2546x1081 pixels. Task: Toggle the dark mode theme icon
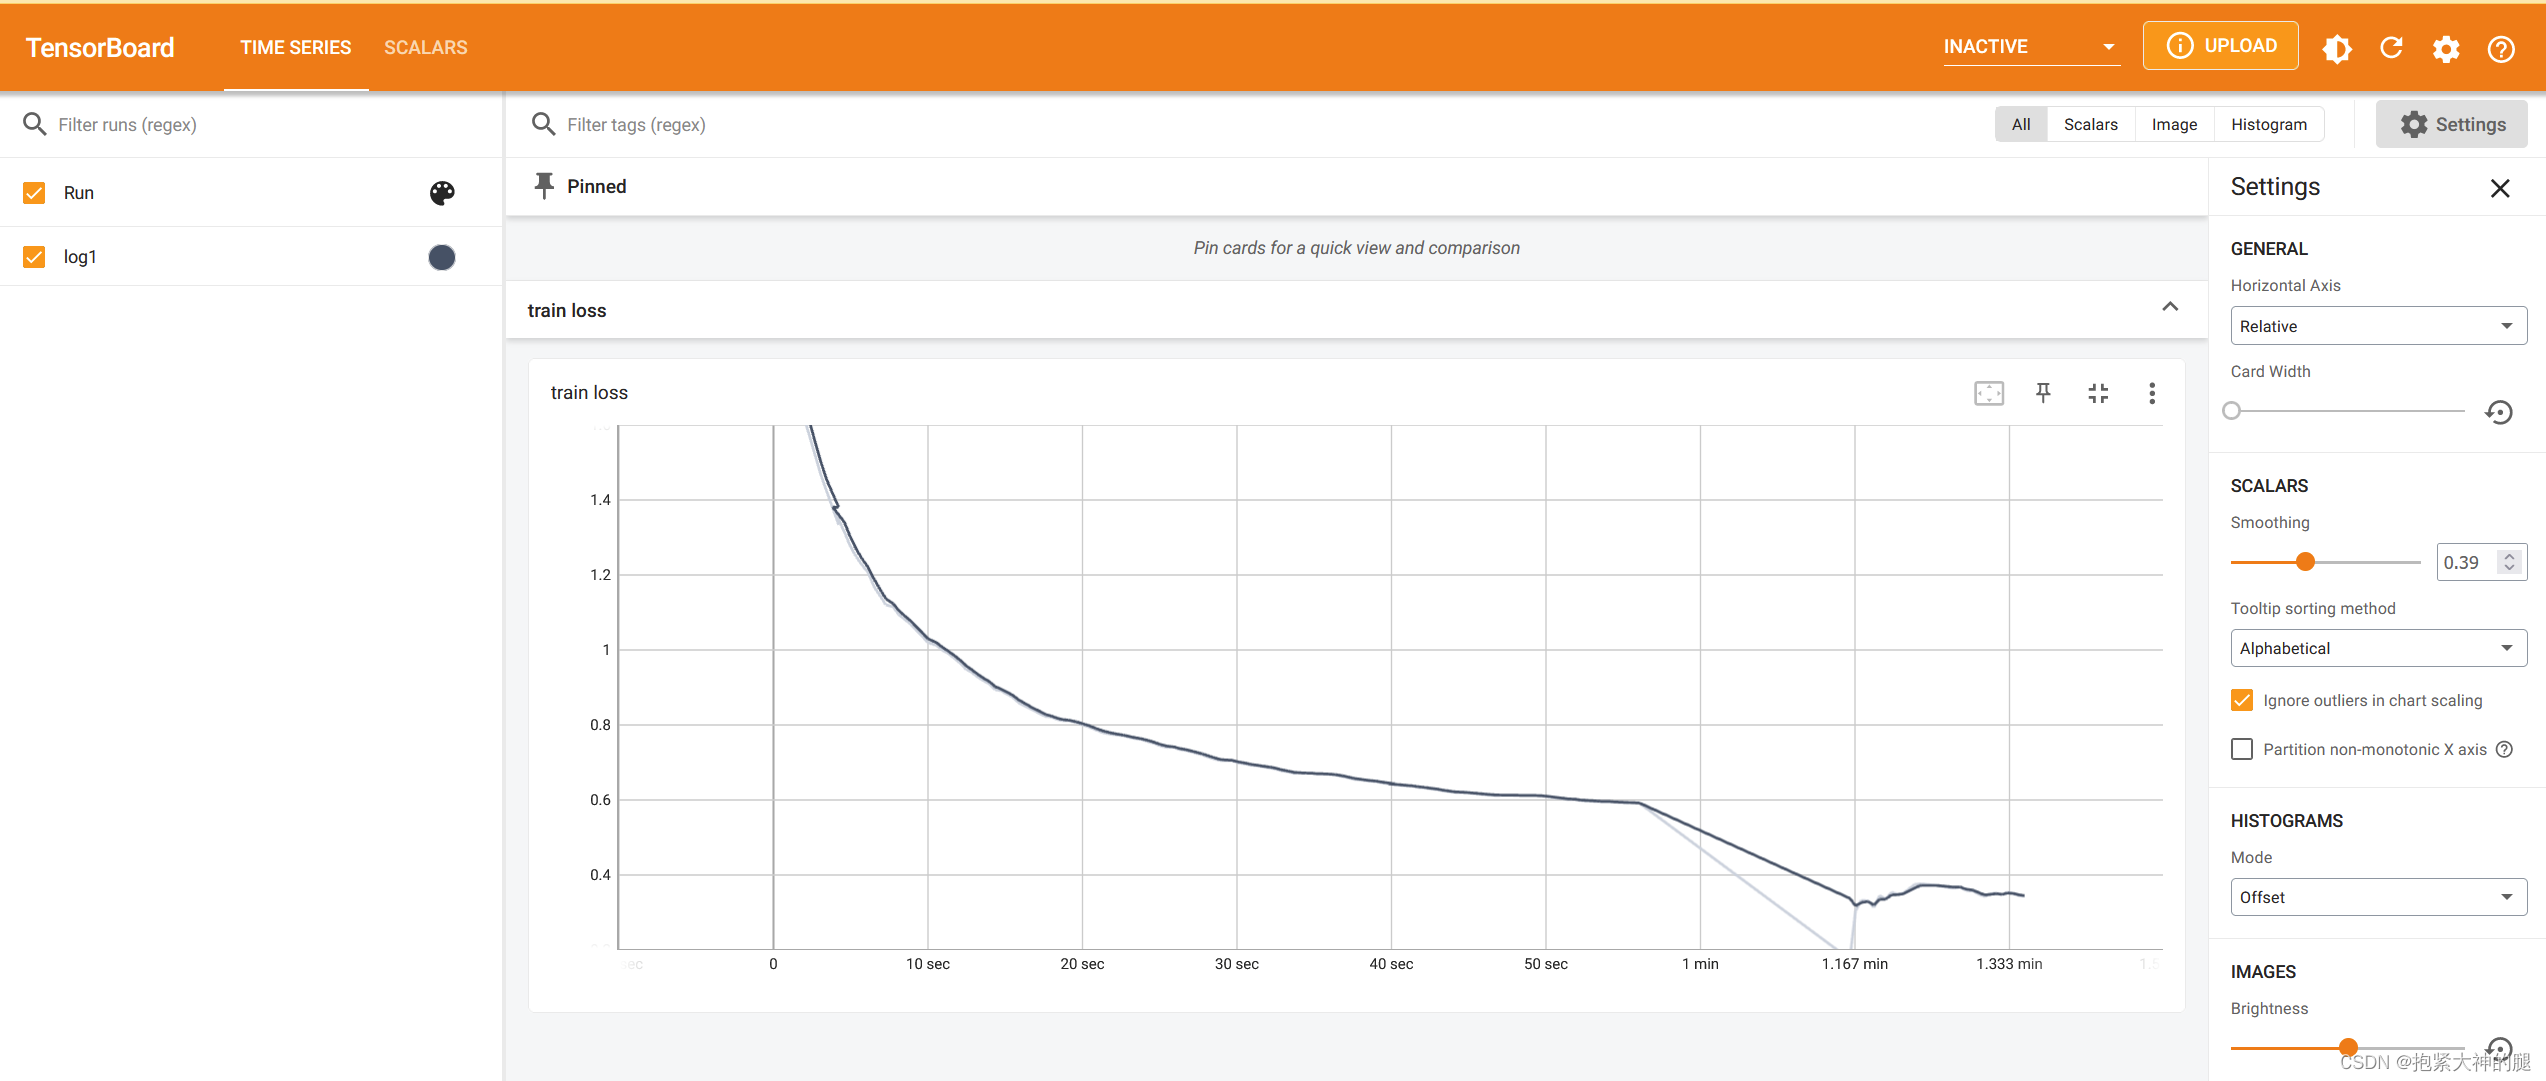(2337, 48)
